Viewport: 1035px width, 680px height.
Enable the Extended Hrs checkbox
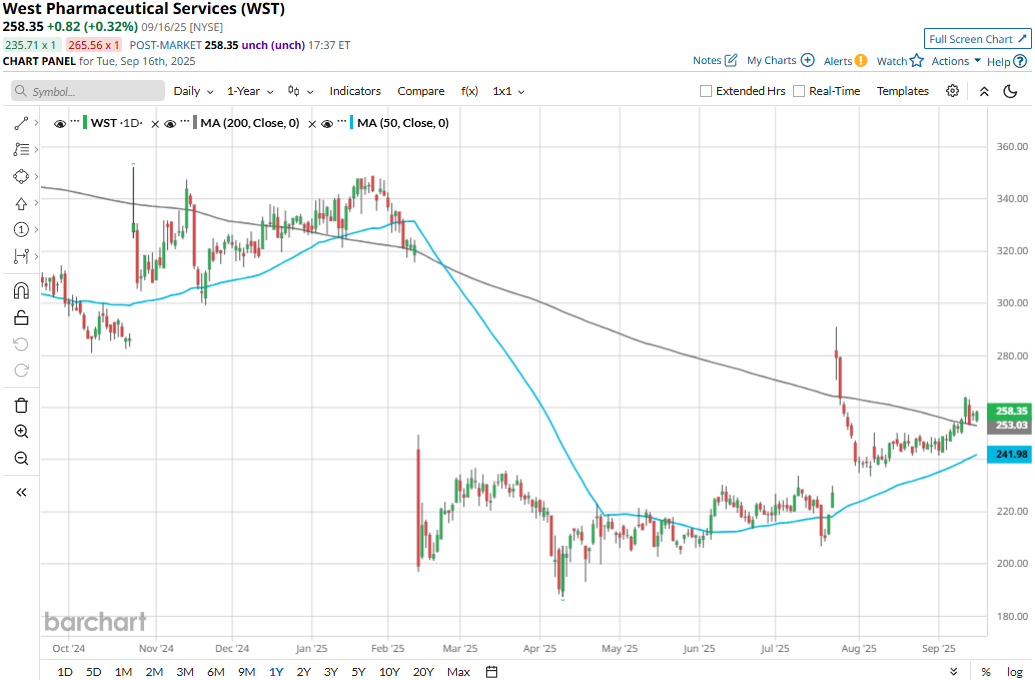[706, 91]
